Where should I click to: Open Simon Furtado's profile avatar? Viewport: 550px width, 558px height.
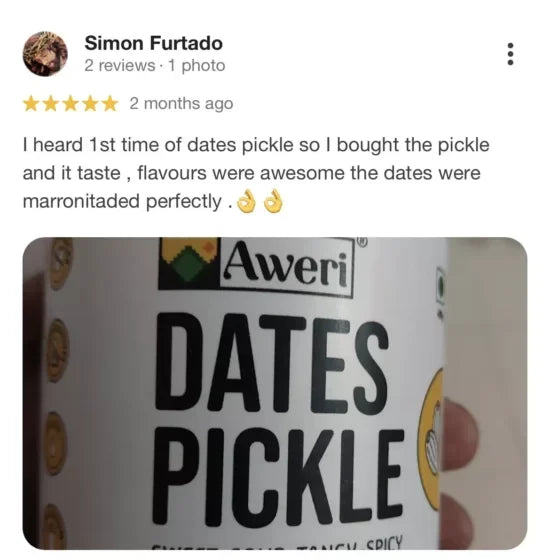point(45,54)
